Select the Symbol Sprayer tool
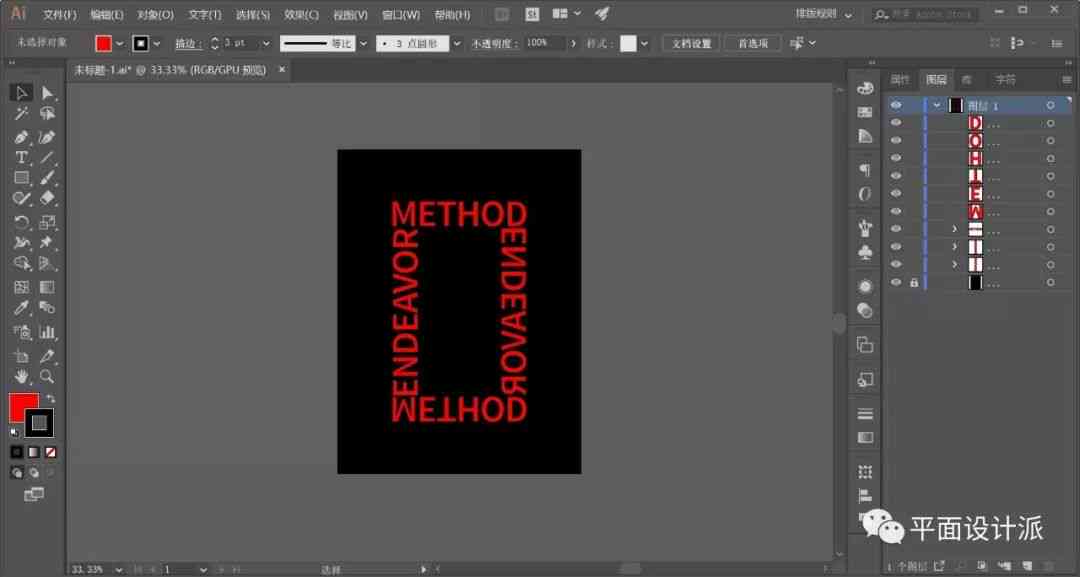This screenshot has height=577, width=1080. click(x=21, y=333)
